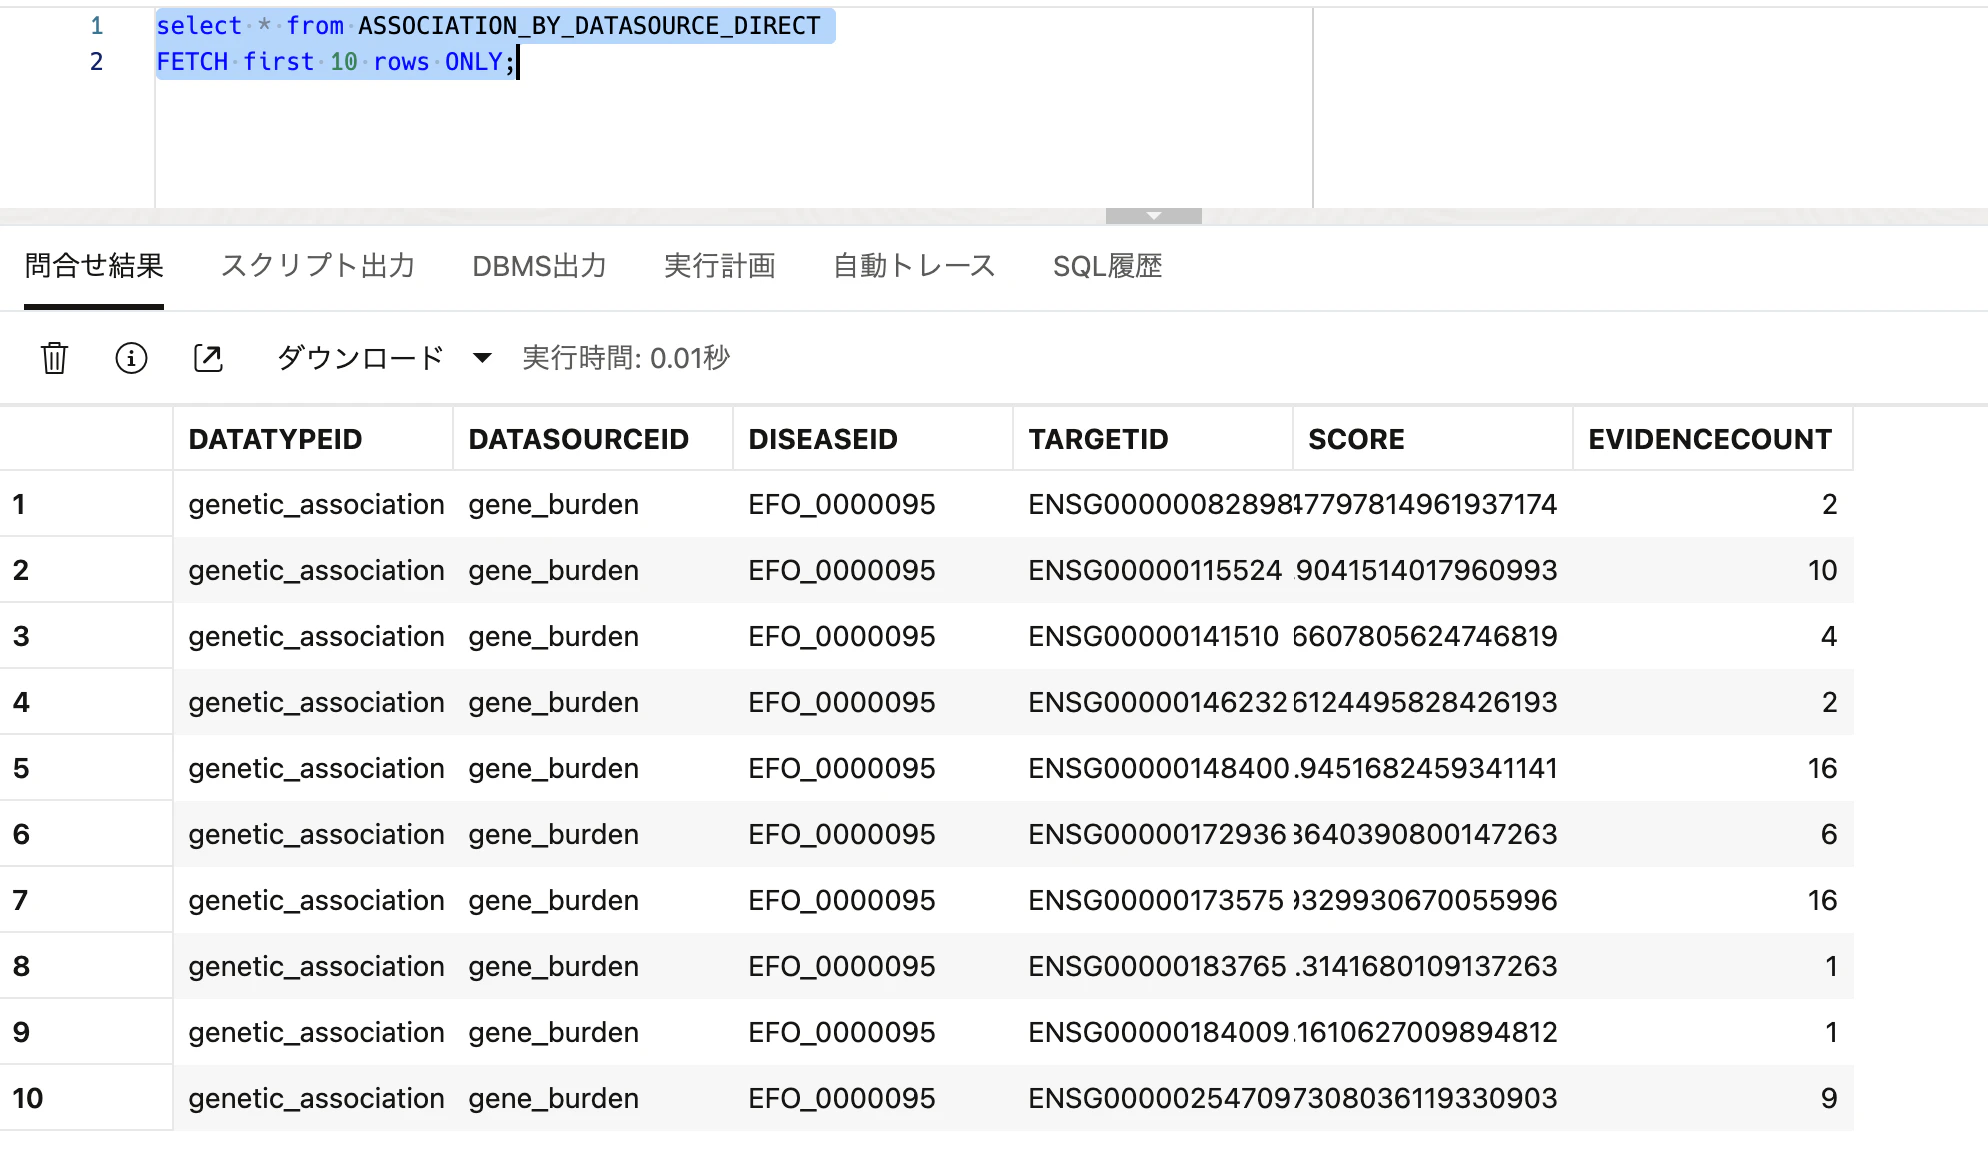Click DATASOURCEID column header
Viewport: 1988px width, 1176px height.
pyautogui.click(x=593, y=439)
